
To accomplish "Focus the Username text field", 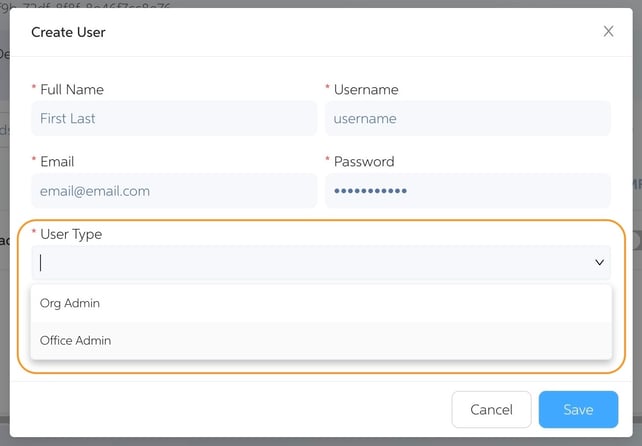I will coord(467,118).
